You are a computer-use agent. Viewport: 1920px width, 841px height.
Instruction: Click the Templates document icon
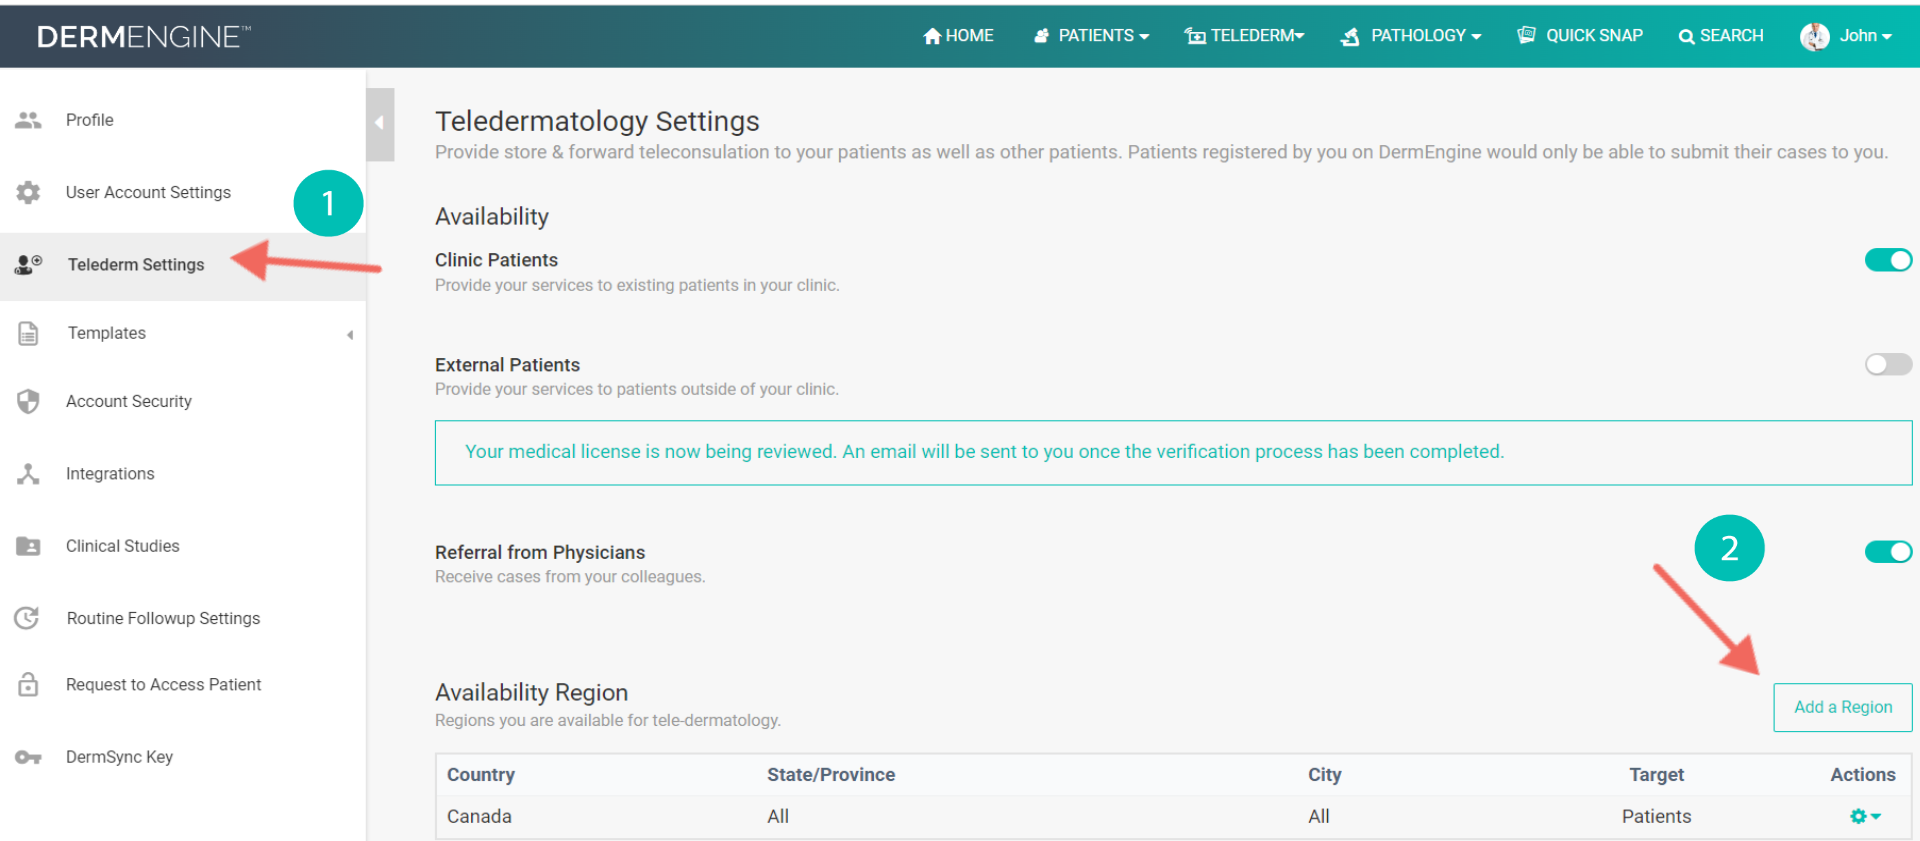pyautogui.click(x=28, y=333)
